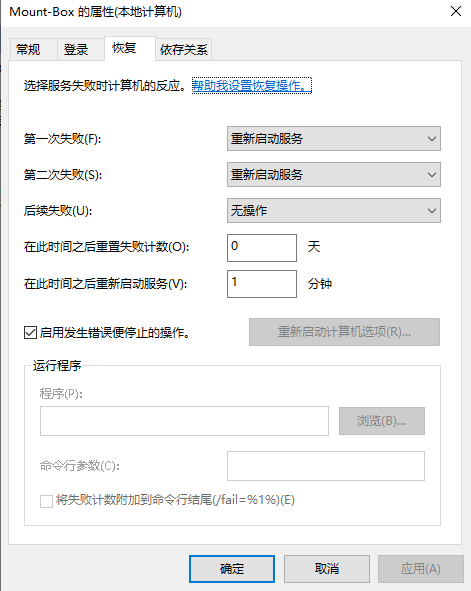Expand the 第一次失败 action dropdown
The width and height of the screenshot is (471, 591).
pyautogui.click(x=333, y=139)
